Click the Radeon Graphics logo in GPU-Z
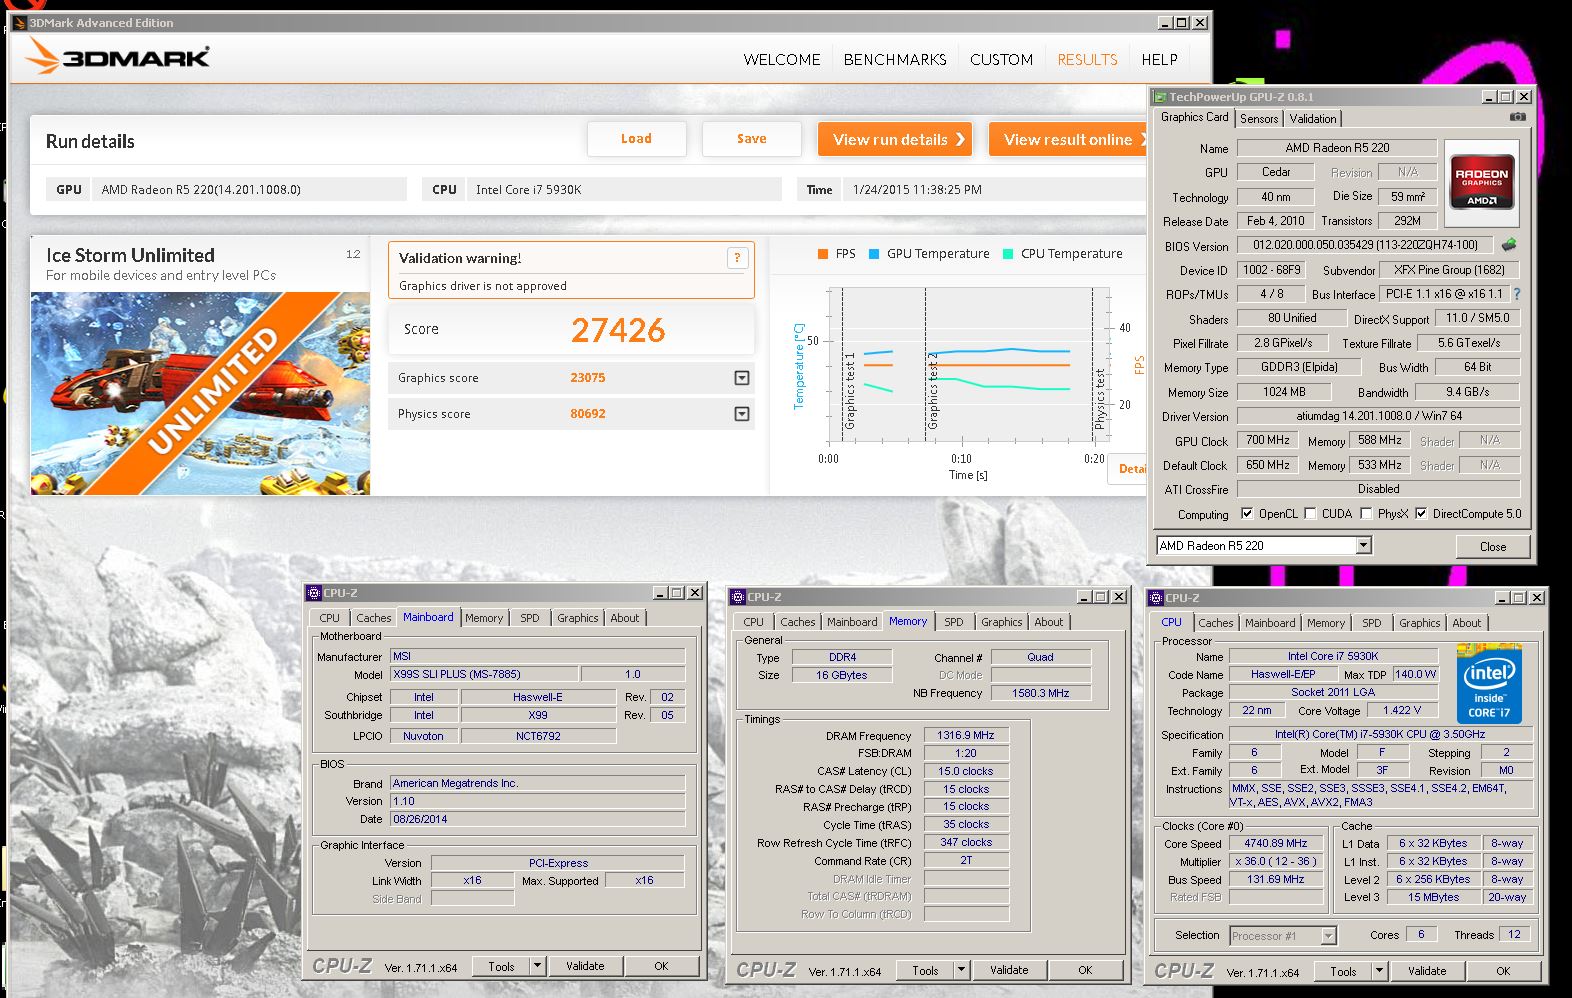The image size is (1572, 998). (1481, 182)
